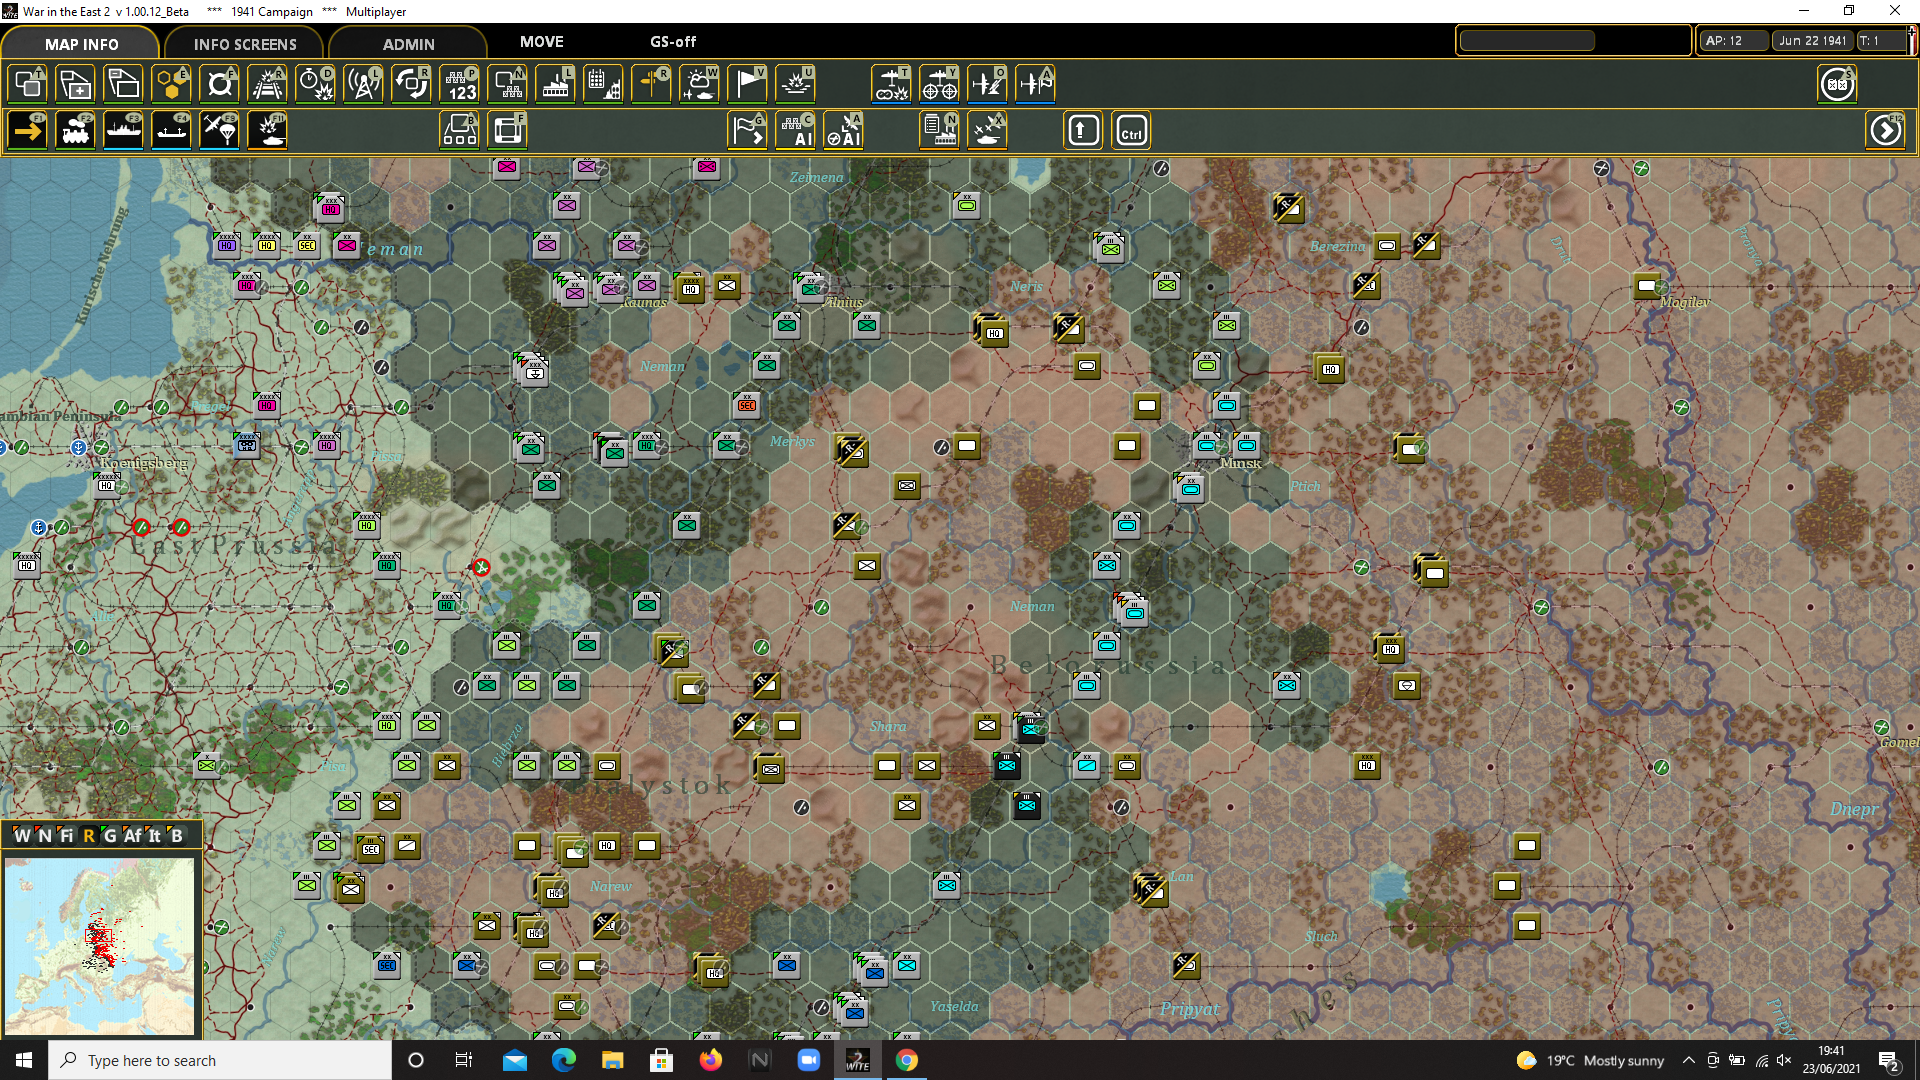Image resolution: width=1920 pixels, height=1080 pixels.
Task: Toggle the R rail overlay letter
Action: [x=89, y=837]
